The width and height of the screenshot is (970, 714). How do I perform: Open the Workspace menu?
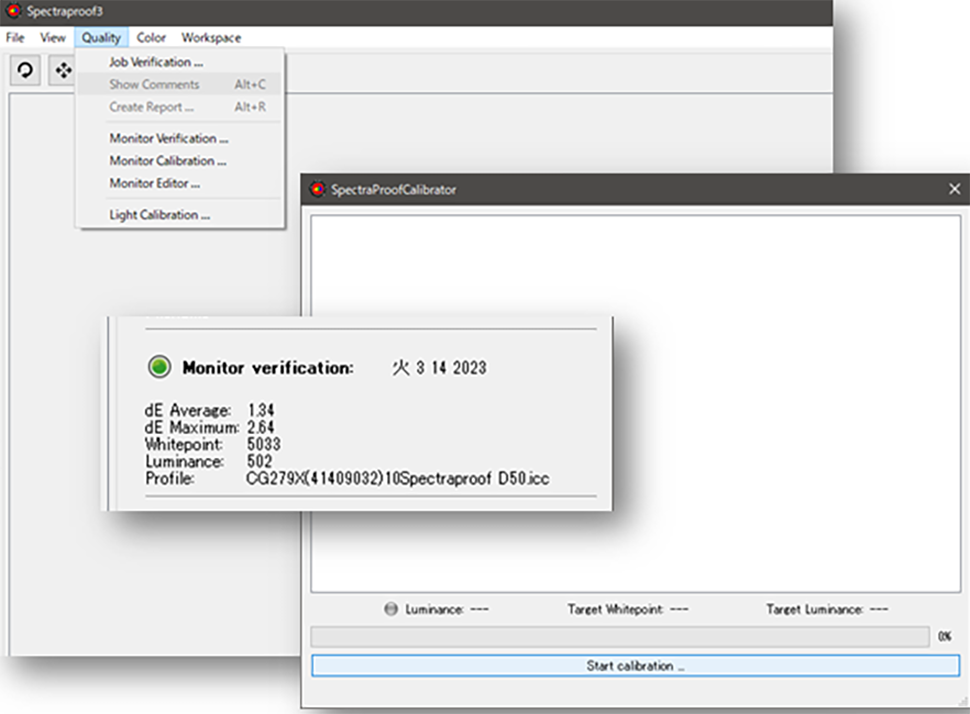click(211, 38)
